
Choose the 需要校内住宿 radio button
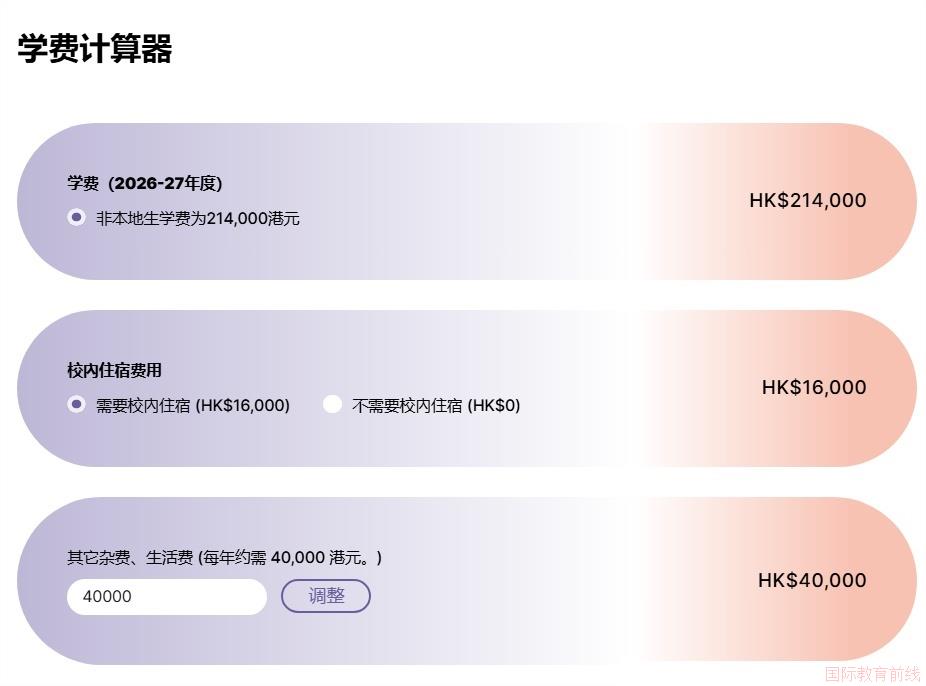pyautogui.click(x=76, y=404)
